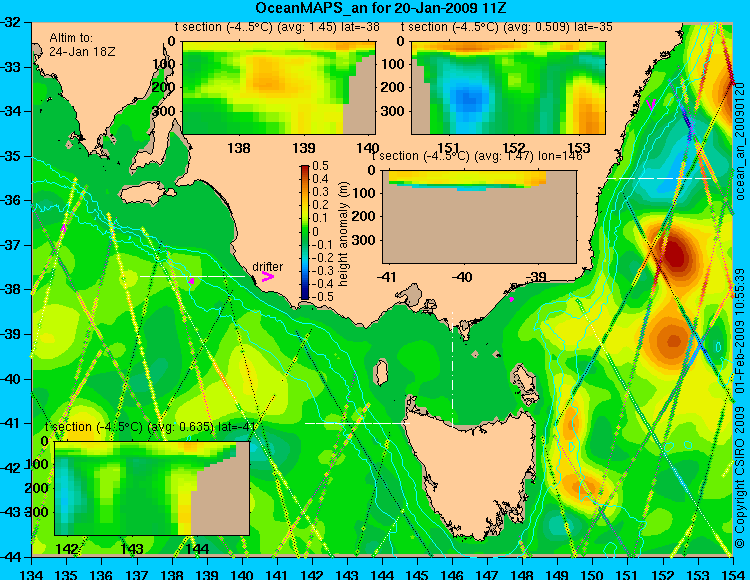Select the 'Altim to: 24-Jan 18Z' note
The width and height of the screenshot is (750, 580).
point(82,44)
